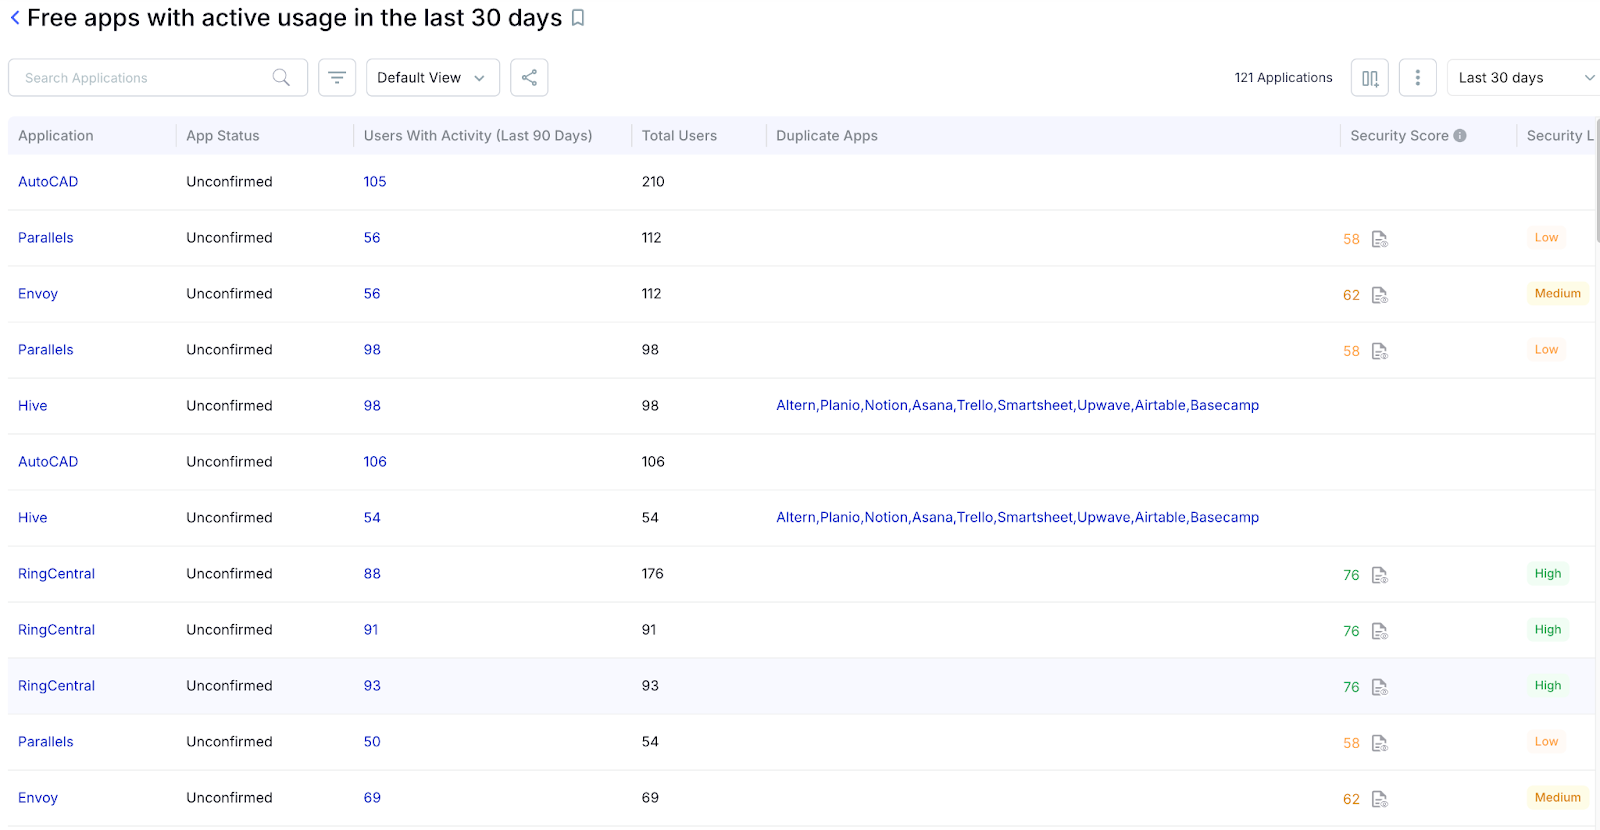Click active users count 50 for Parallels
Image resolution: width=1600 pixels, height=830 pixels.
pyautogui.click(x=372, y=742)
